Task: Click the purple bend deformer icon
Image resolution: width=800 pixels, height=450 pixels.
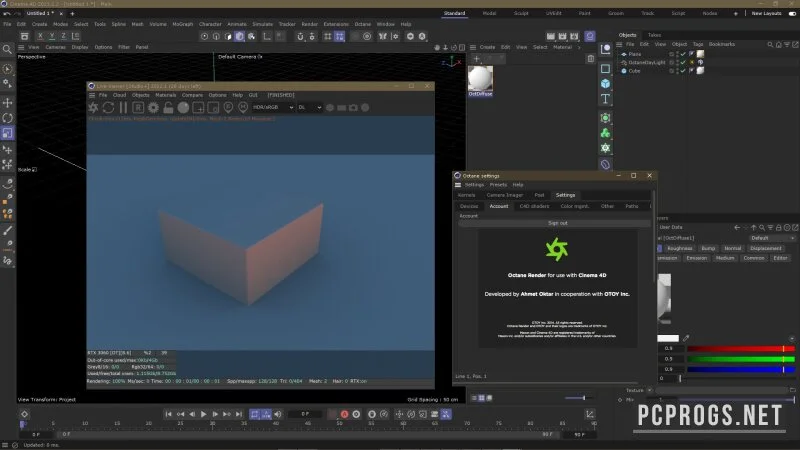Action: click(x=606, y=164)
